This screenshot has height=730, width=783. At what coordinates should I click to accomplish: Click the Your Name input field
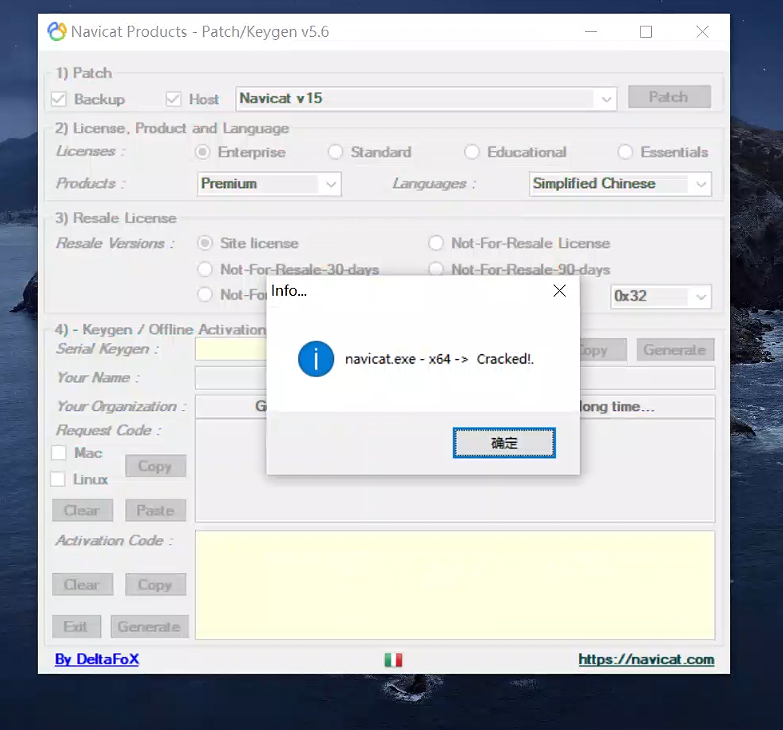455,378
